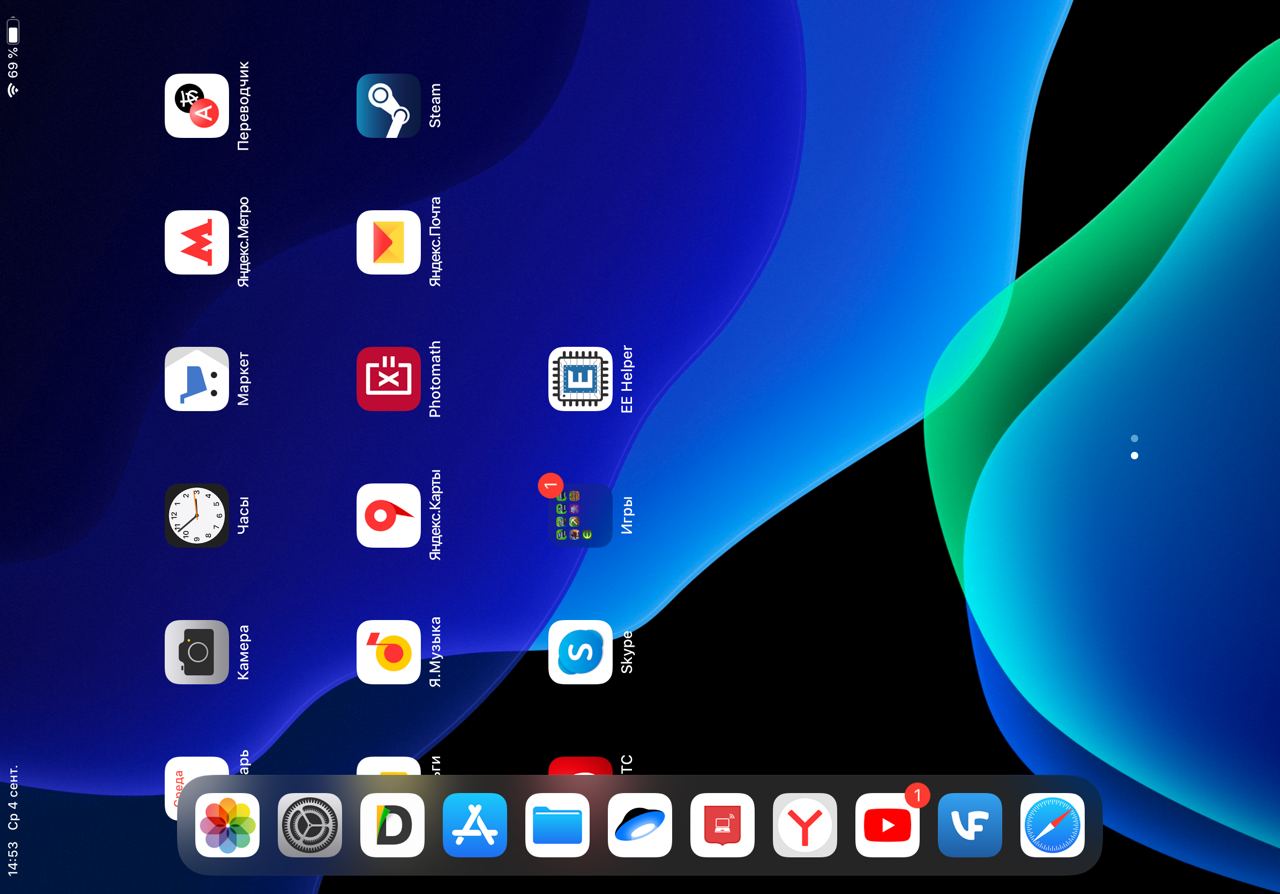Tap the battery indicator in status bar

coord(13,31)
